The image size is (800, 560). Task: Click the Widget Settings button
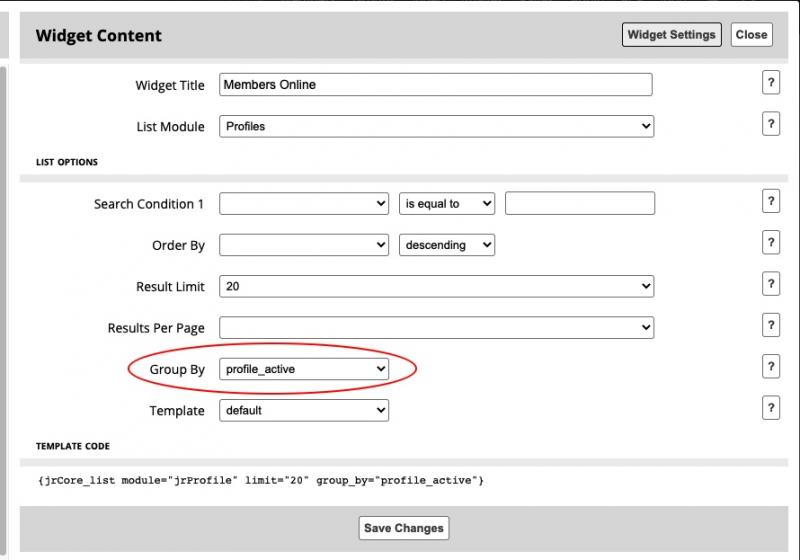pos(672,35)
